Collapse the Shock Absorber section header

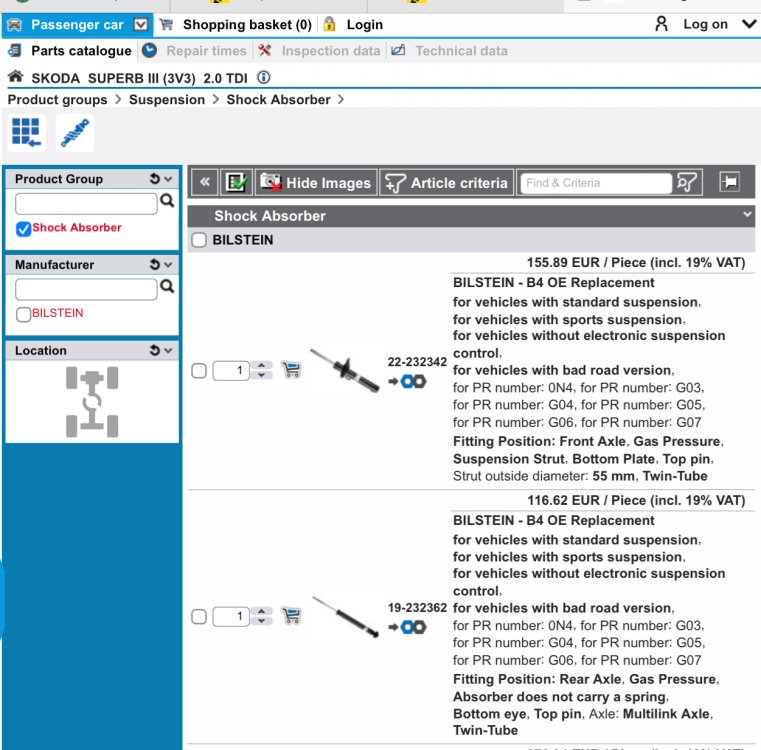747,214
